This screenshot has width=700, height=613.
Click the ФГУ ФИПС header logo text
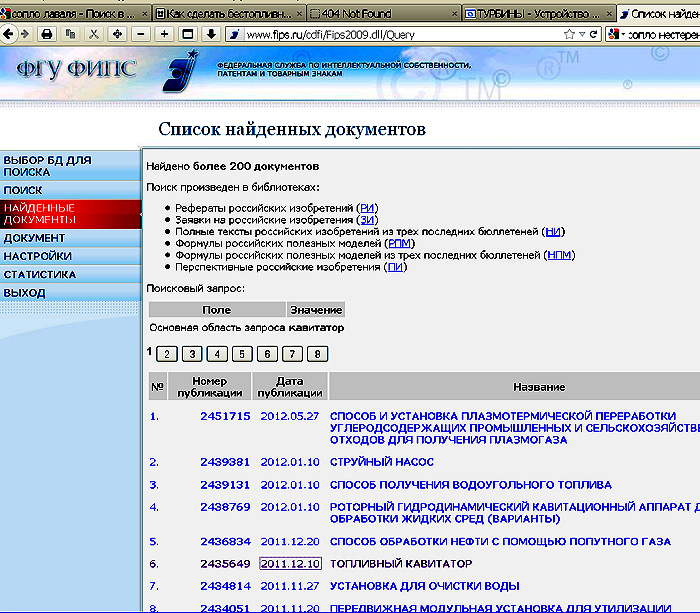[76, 70]
